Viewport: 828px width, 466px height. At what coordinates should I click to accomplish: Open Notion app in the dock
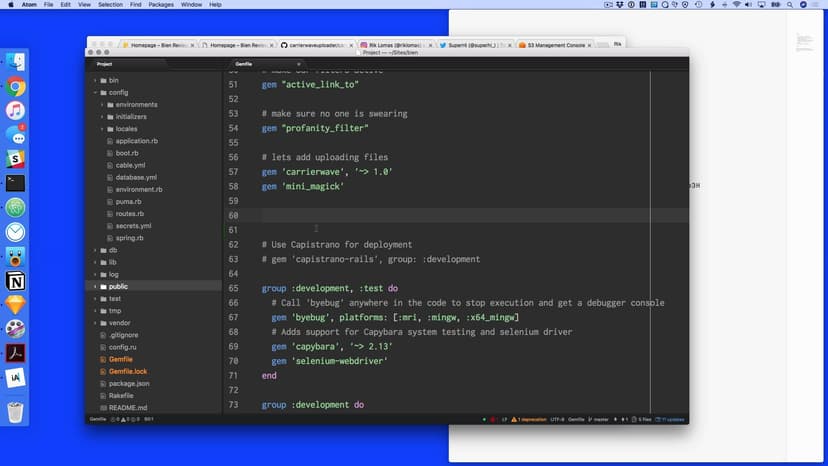point(15,280)
